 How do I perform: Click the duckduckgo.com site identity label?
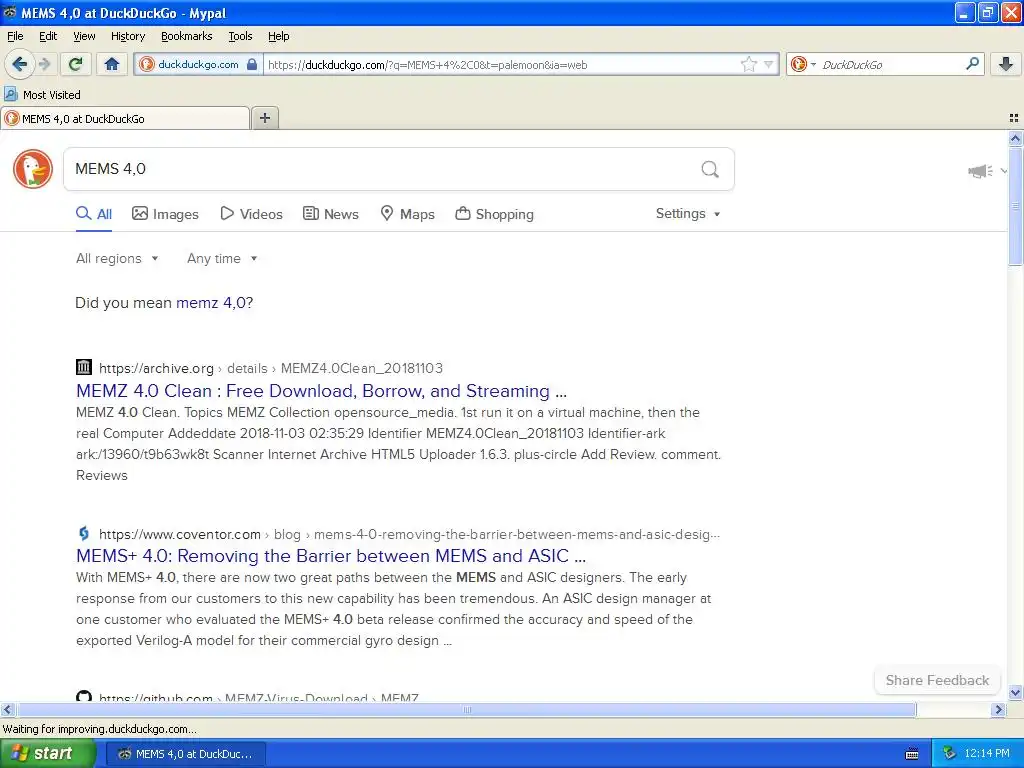tap(198, 64)
